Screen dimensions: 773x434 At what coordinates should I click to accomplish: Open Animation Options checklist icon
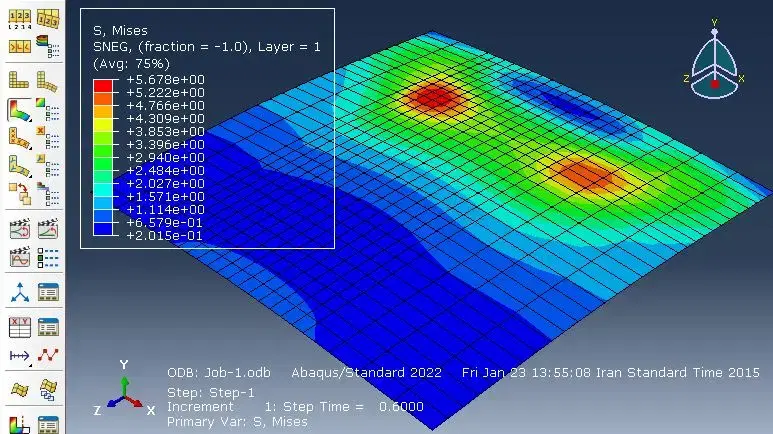[x=48, y=257]
